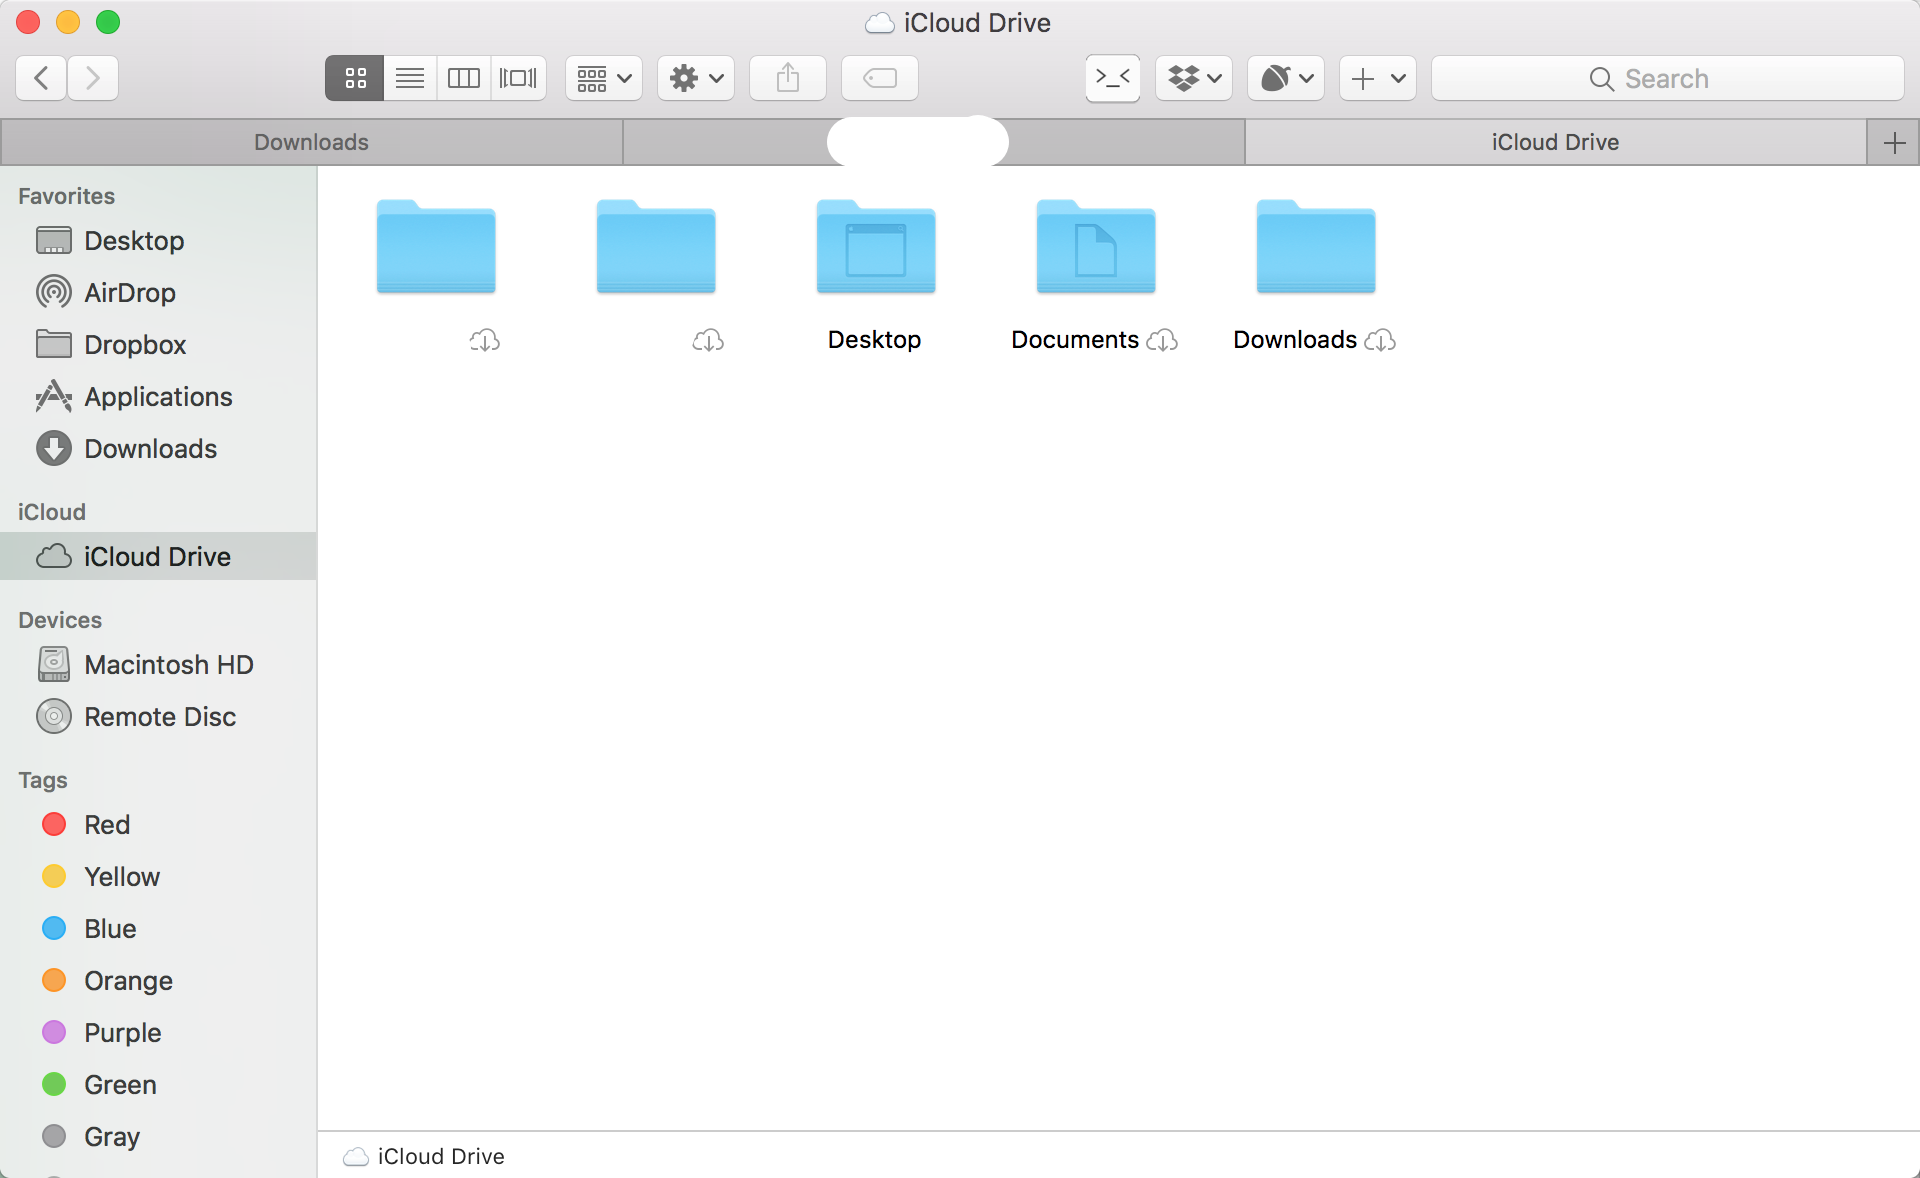1920x1178 pixels.
Task: Click cloud download icon under first unnamed folder
Action: click(x=485, y=341)
